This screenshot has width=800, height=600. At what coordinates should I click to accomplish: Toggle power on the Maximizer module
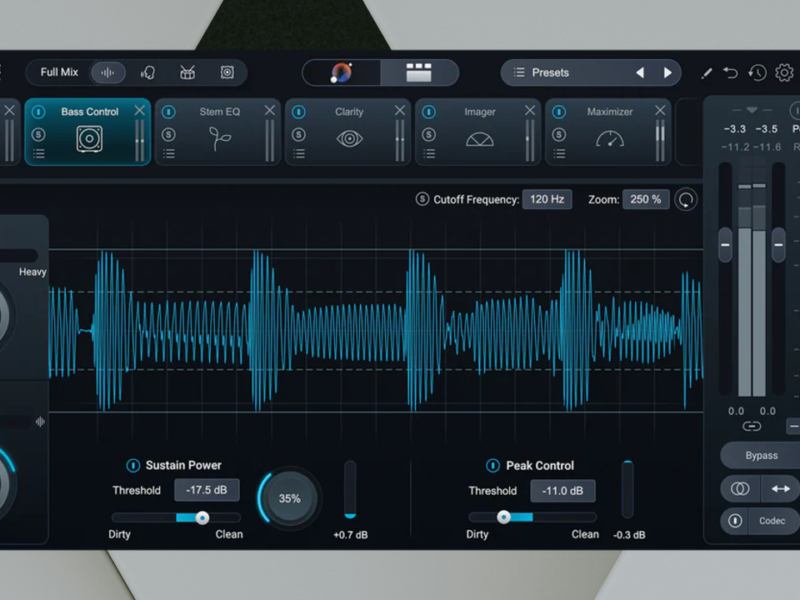[559, 112]
